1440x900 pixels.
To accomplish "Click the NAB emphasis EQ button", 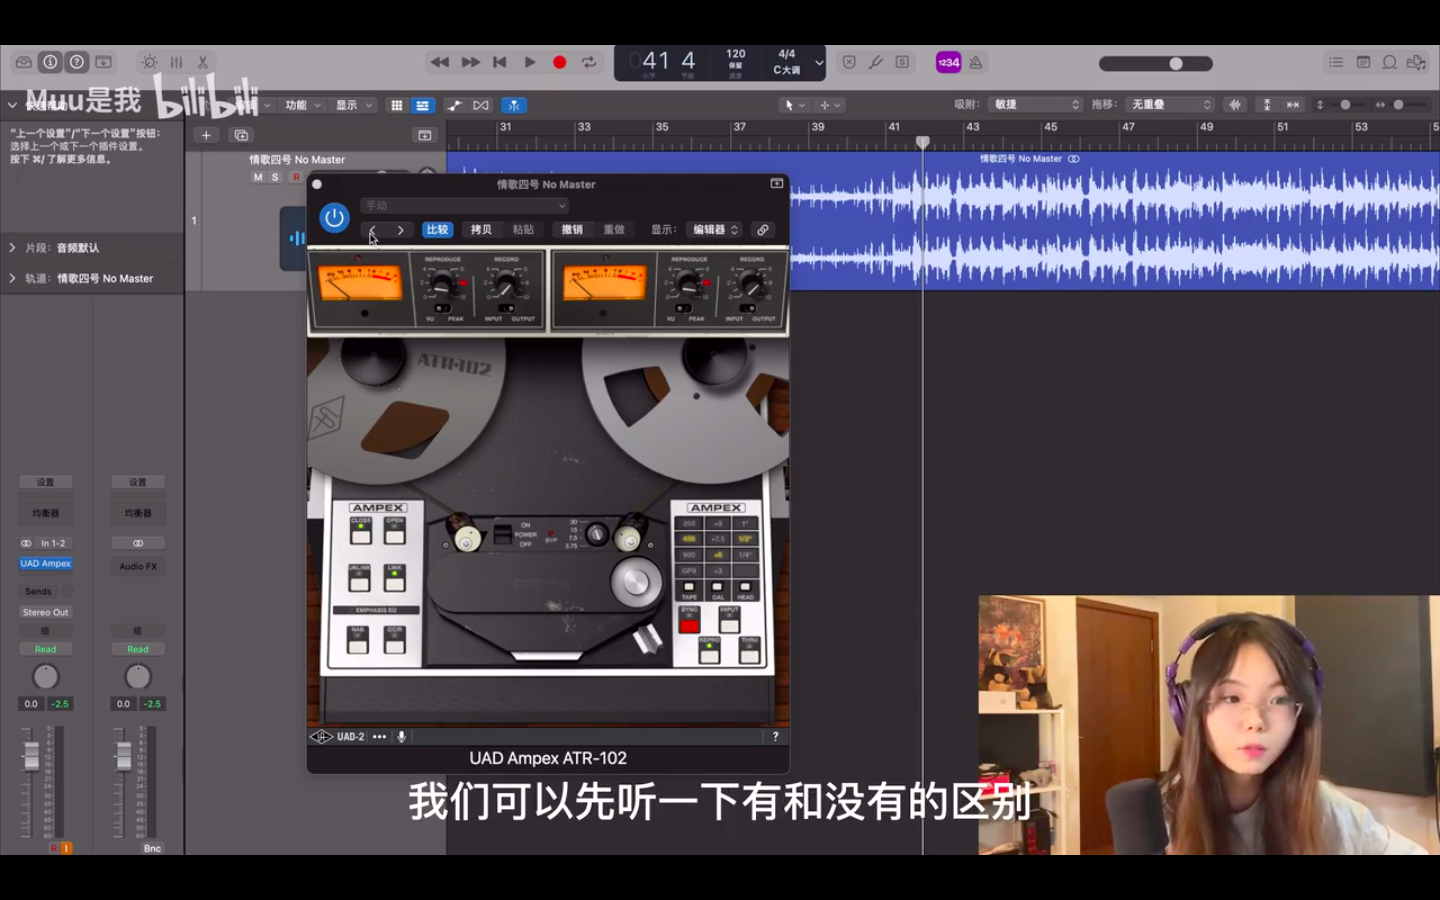I will 358,638.
